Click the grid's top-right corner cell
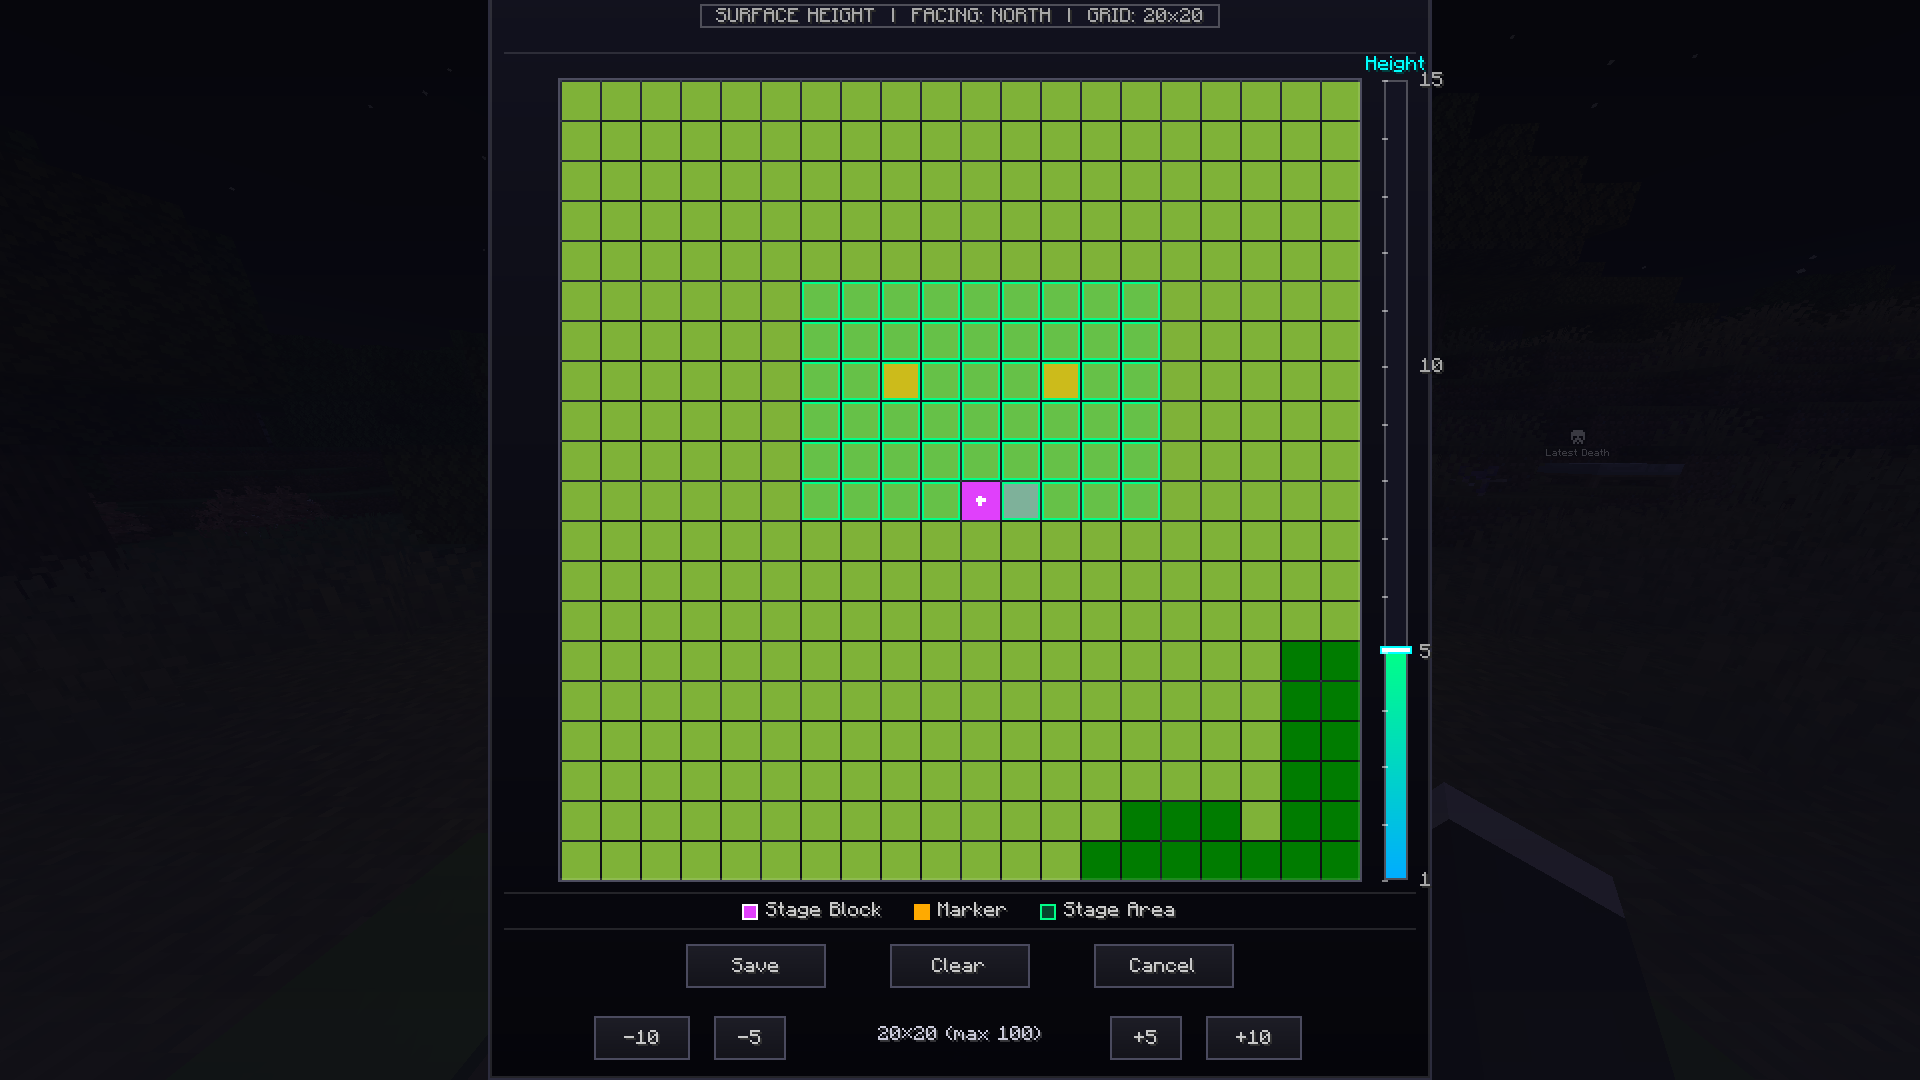This screenshot has height=1080, width=1920. point(1340,101)
